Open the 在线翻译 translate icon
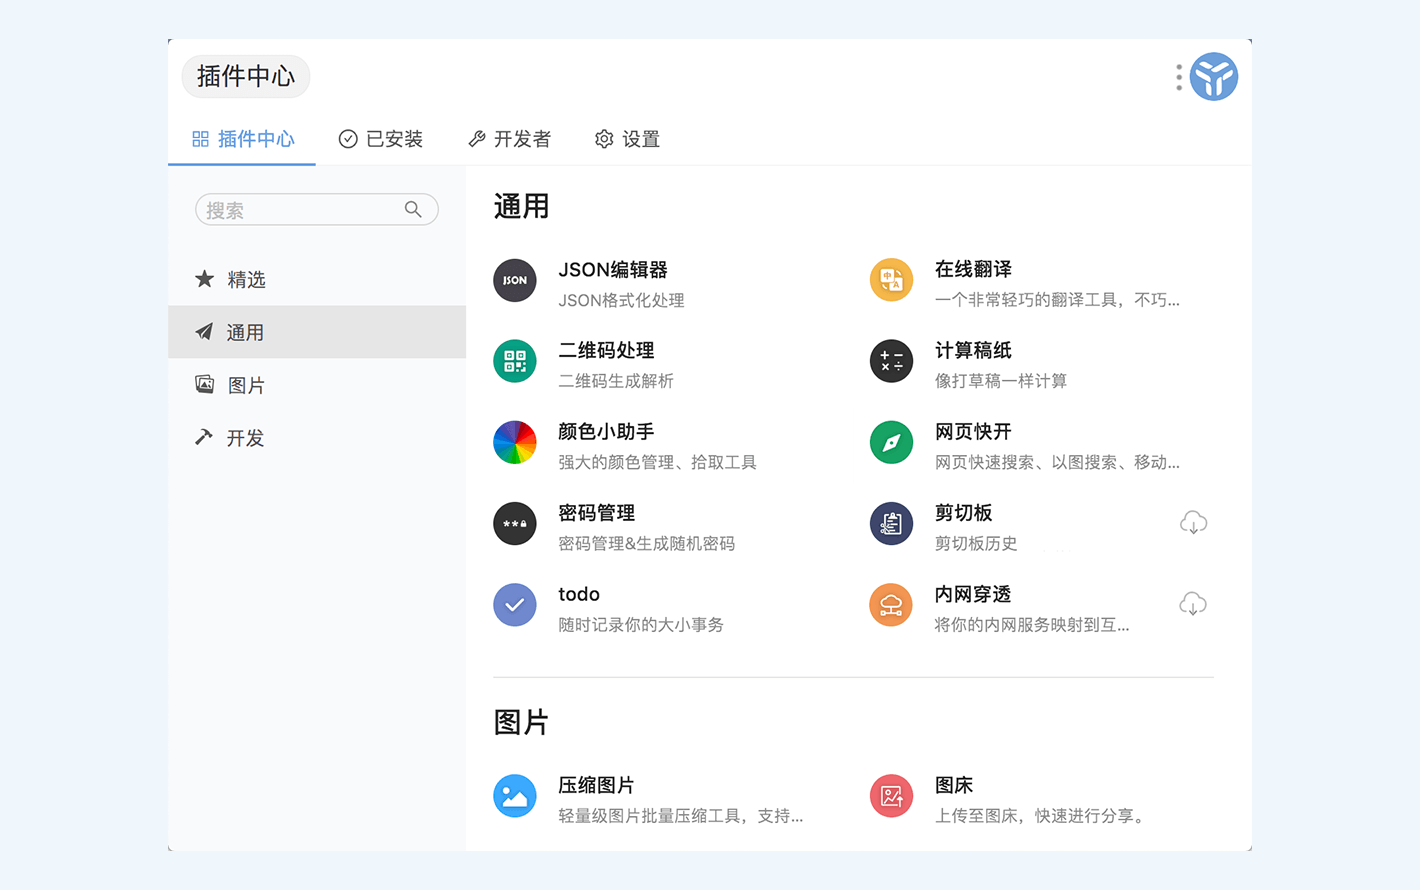 point(891,281)
